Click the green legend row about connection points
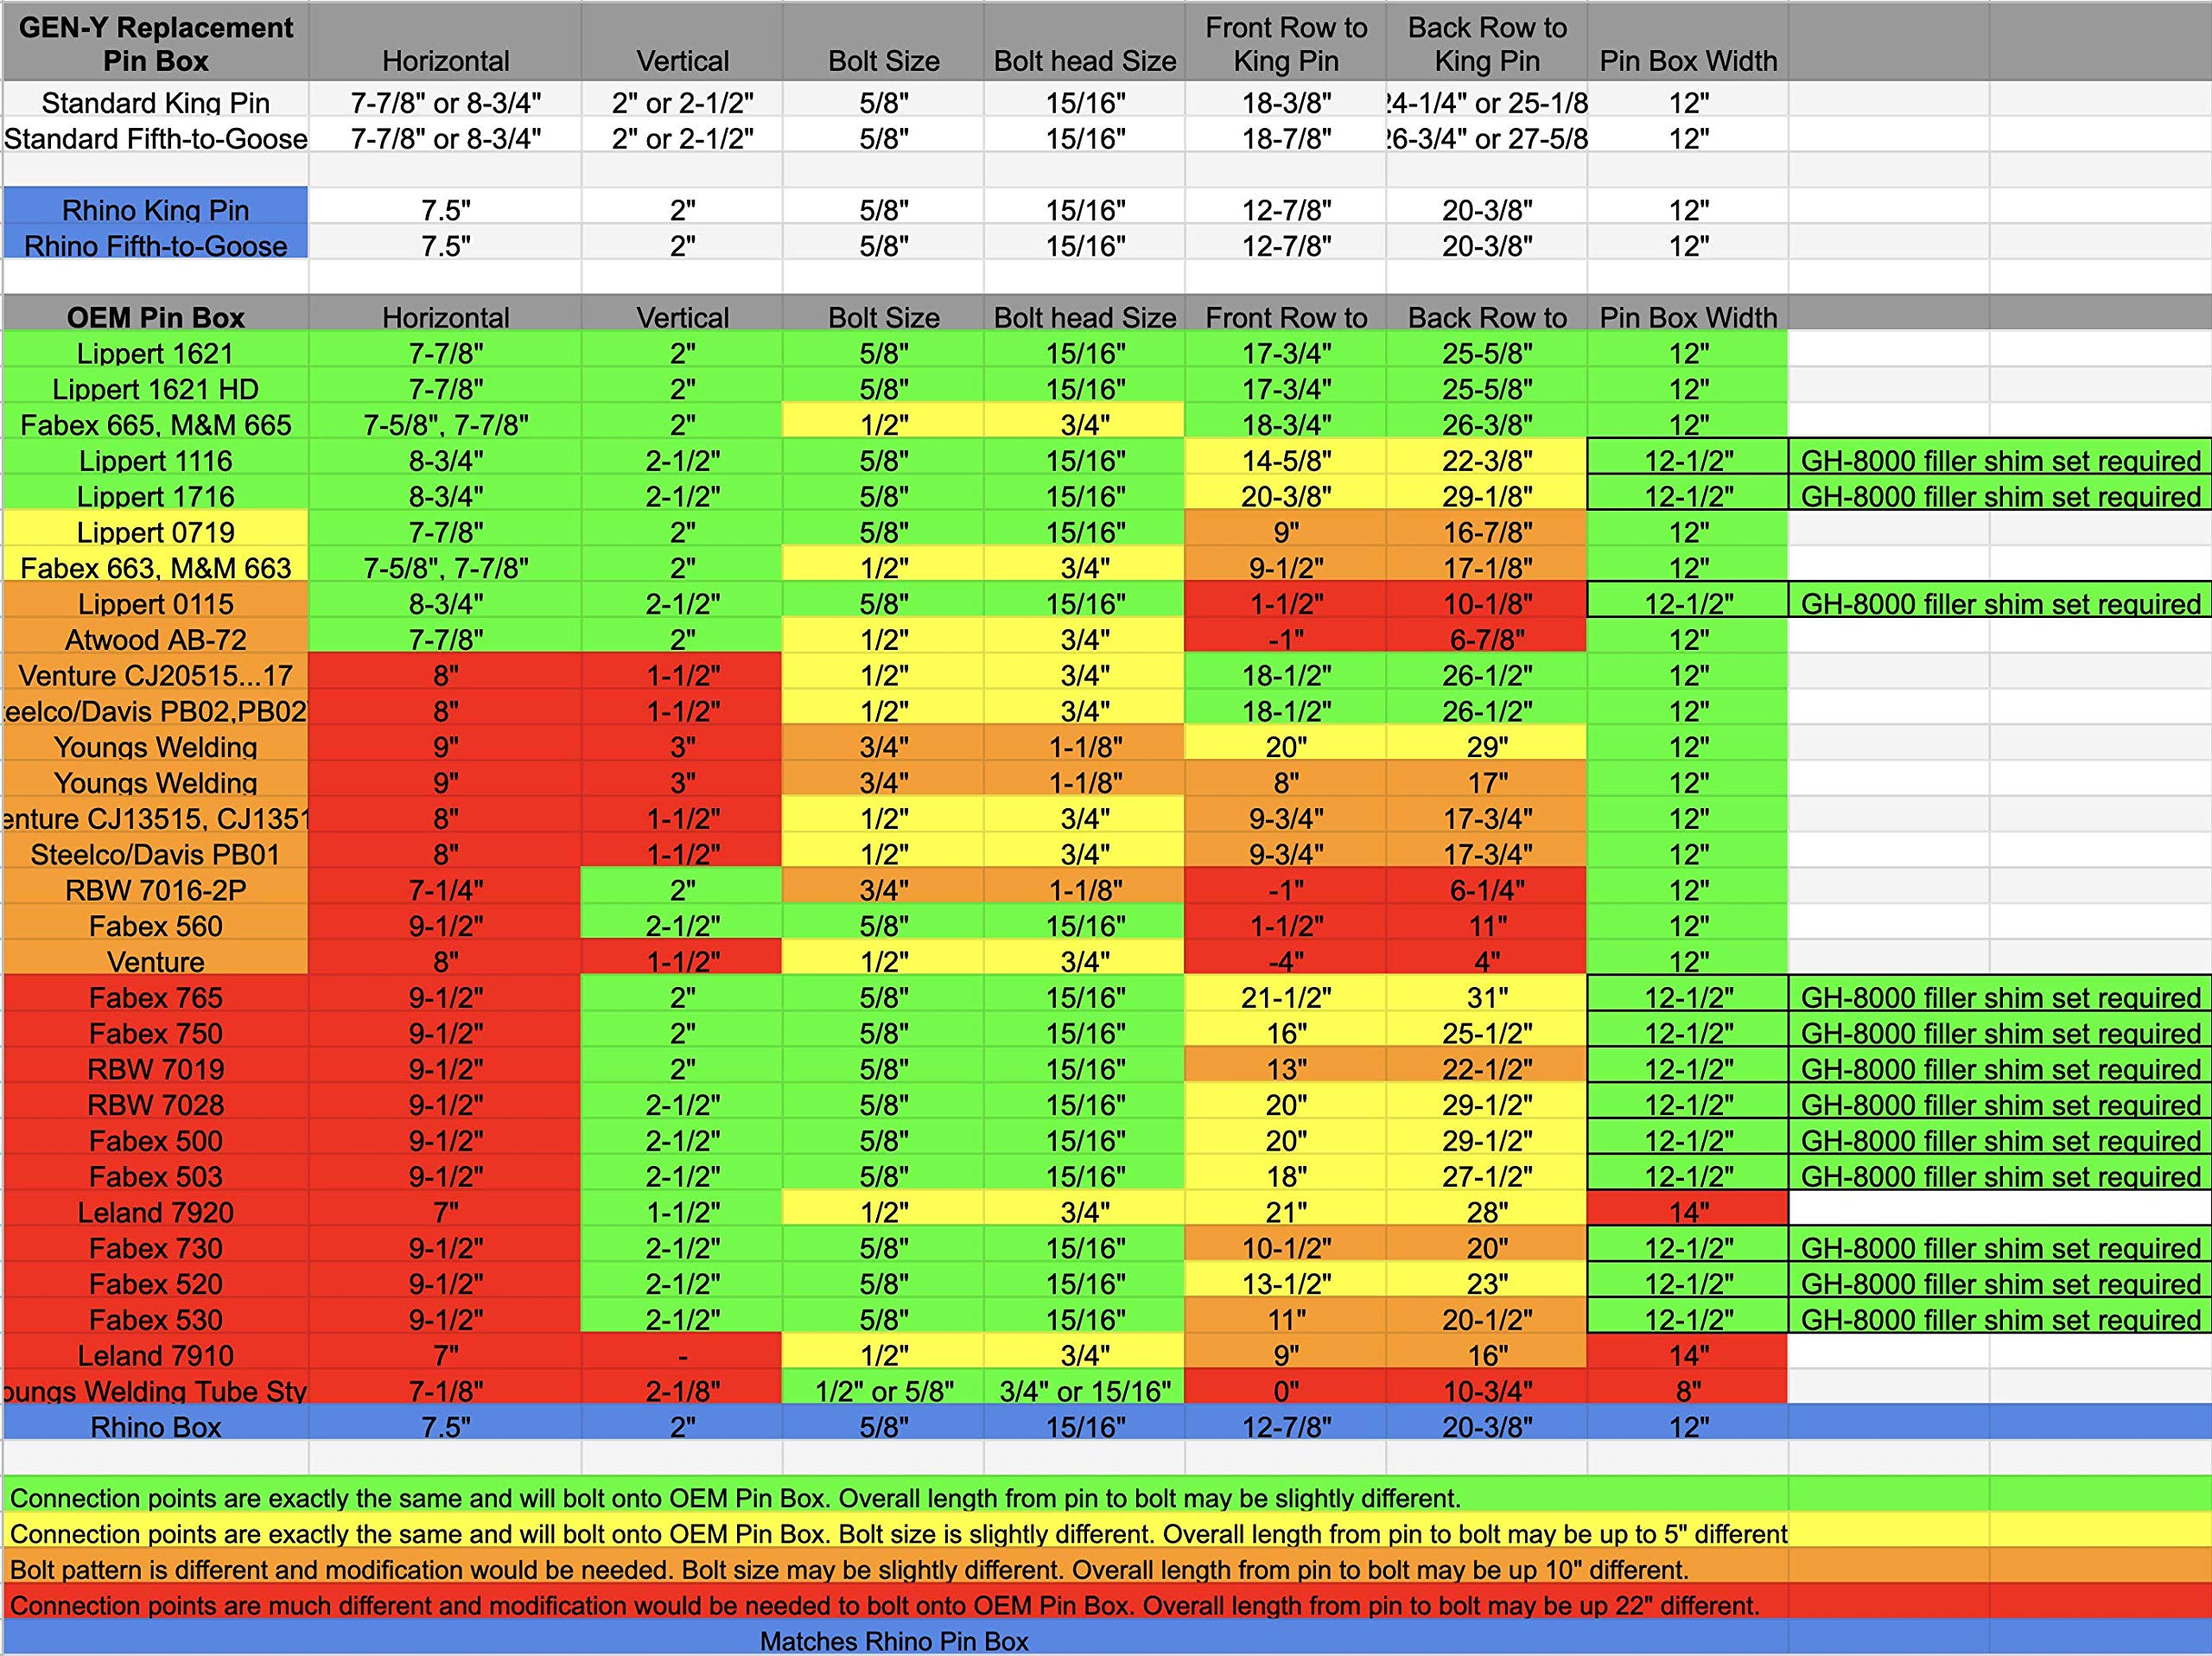 (x=735, y=1498)
